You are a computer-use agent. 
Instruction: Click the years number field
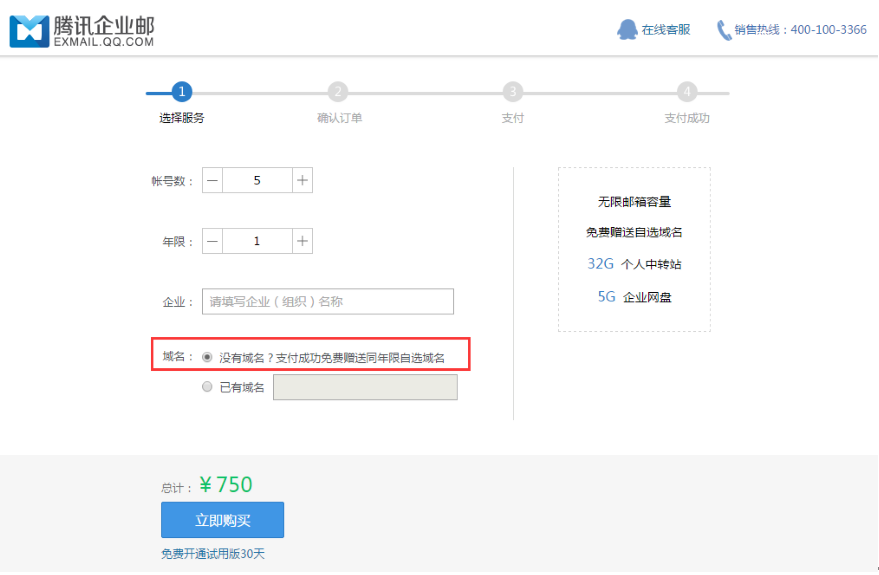(x=257, y=241)
